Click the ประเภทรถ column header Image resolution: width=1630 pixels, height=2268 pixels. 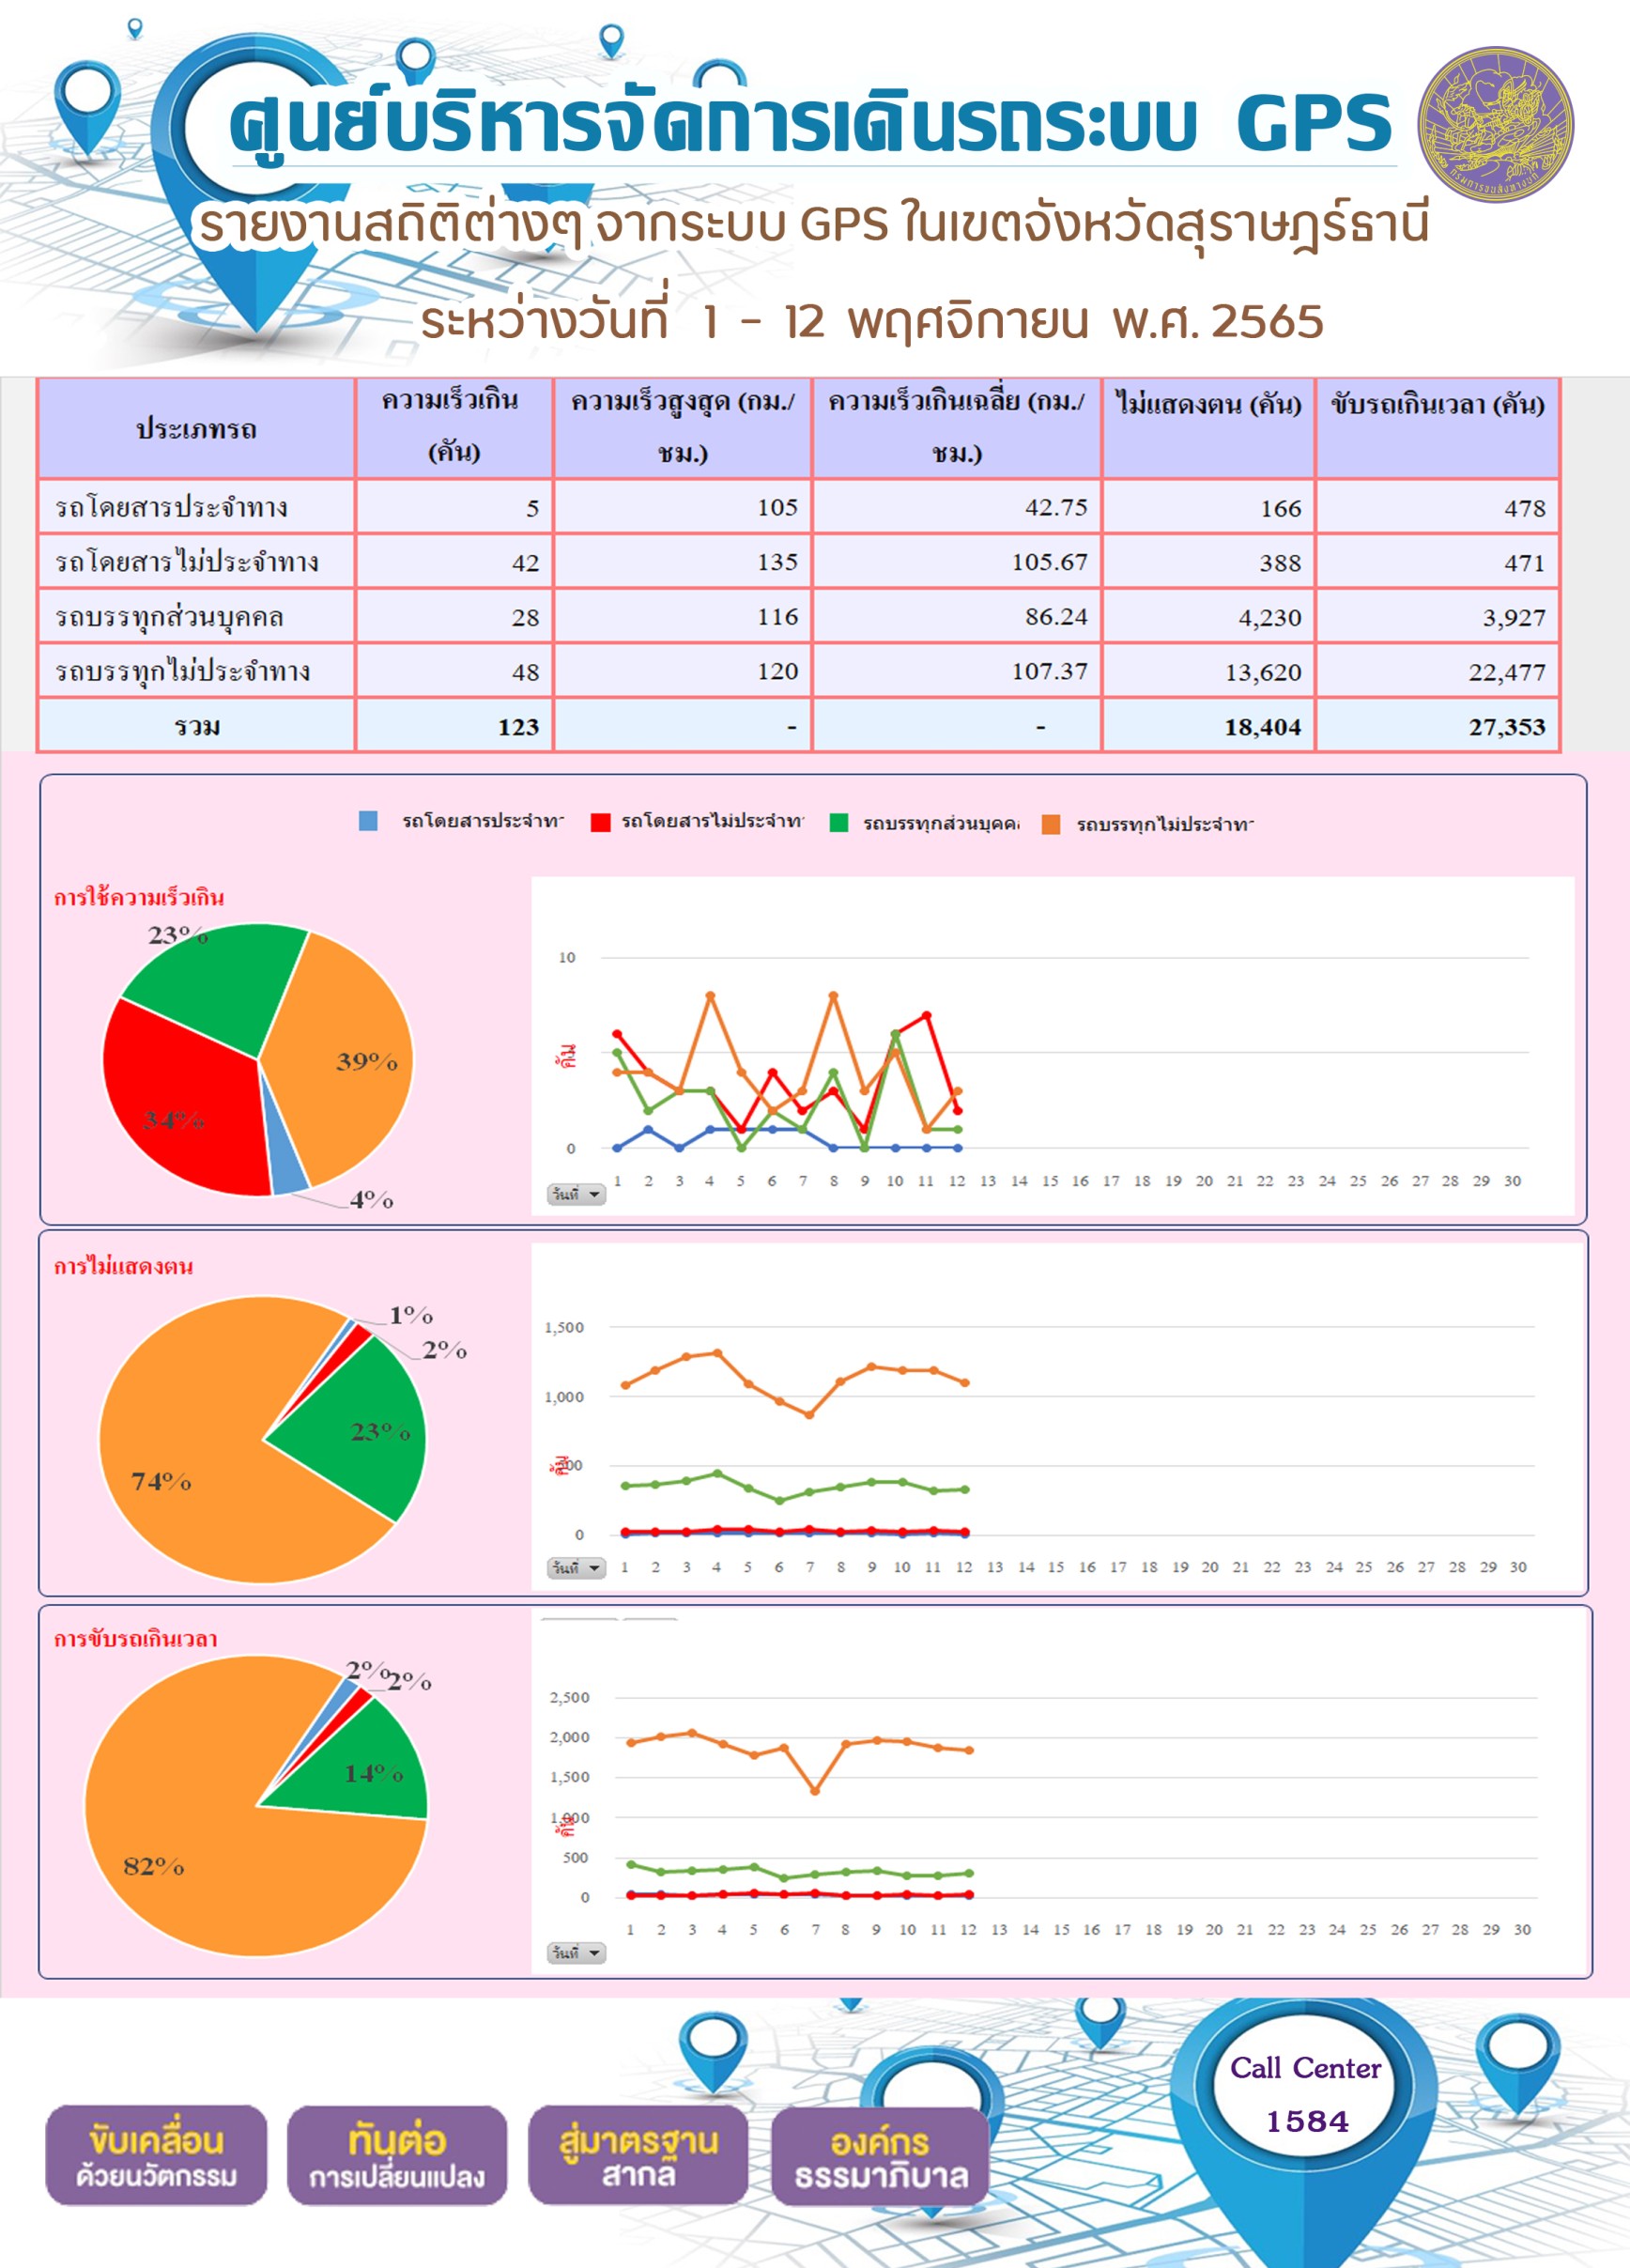pos(196,429)
